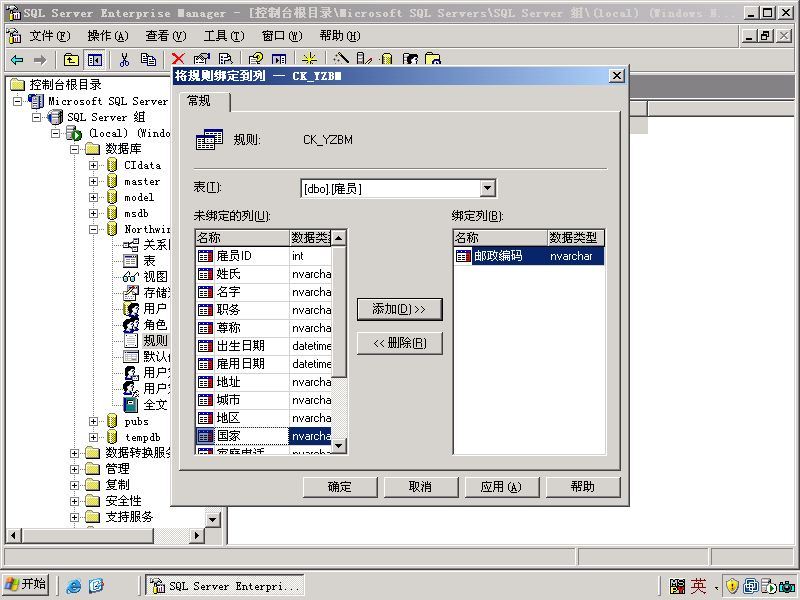Click the action pane toggle toolbar icon

279,59
